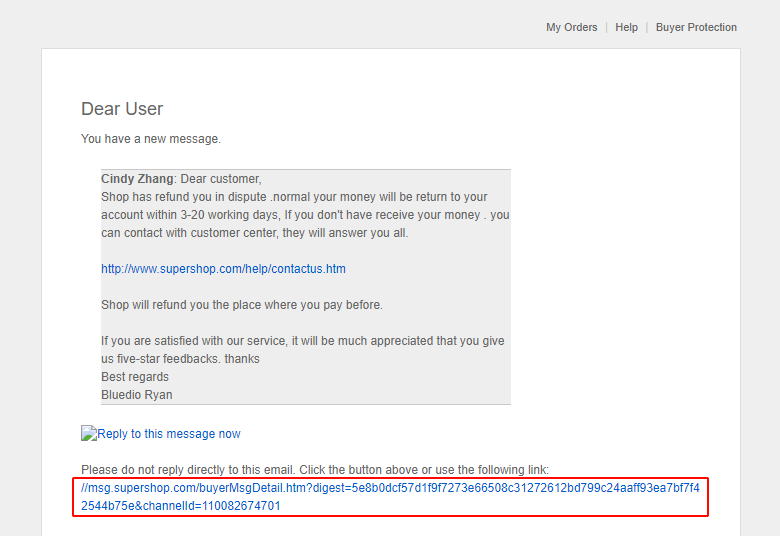The height and width of the screenshot is (536, 780).
Task: Open the Help link in header
Action: [626, 27]
